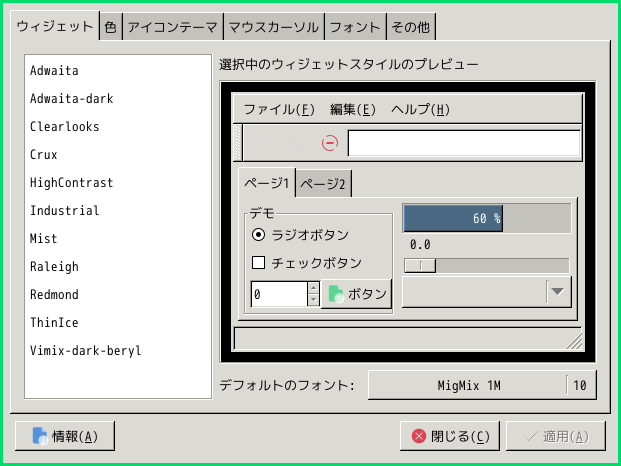621x466 pixels.
Task: Click the green file icon on ボタン button
Action: 336,294
